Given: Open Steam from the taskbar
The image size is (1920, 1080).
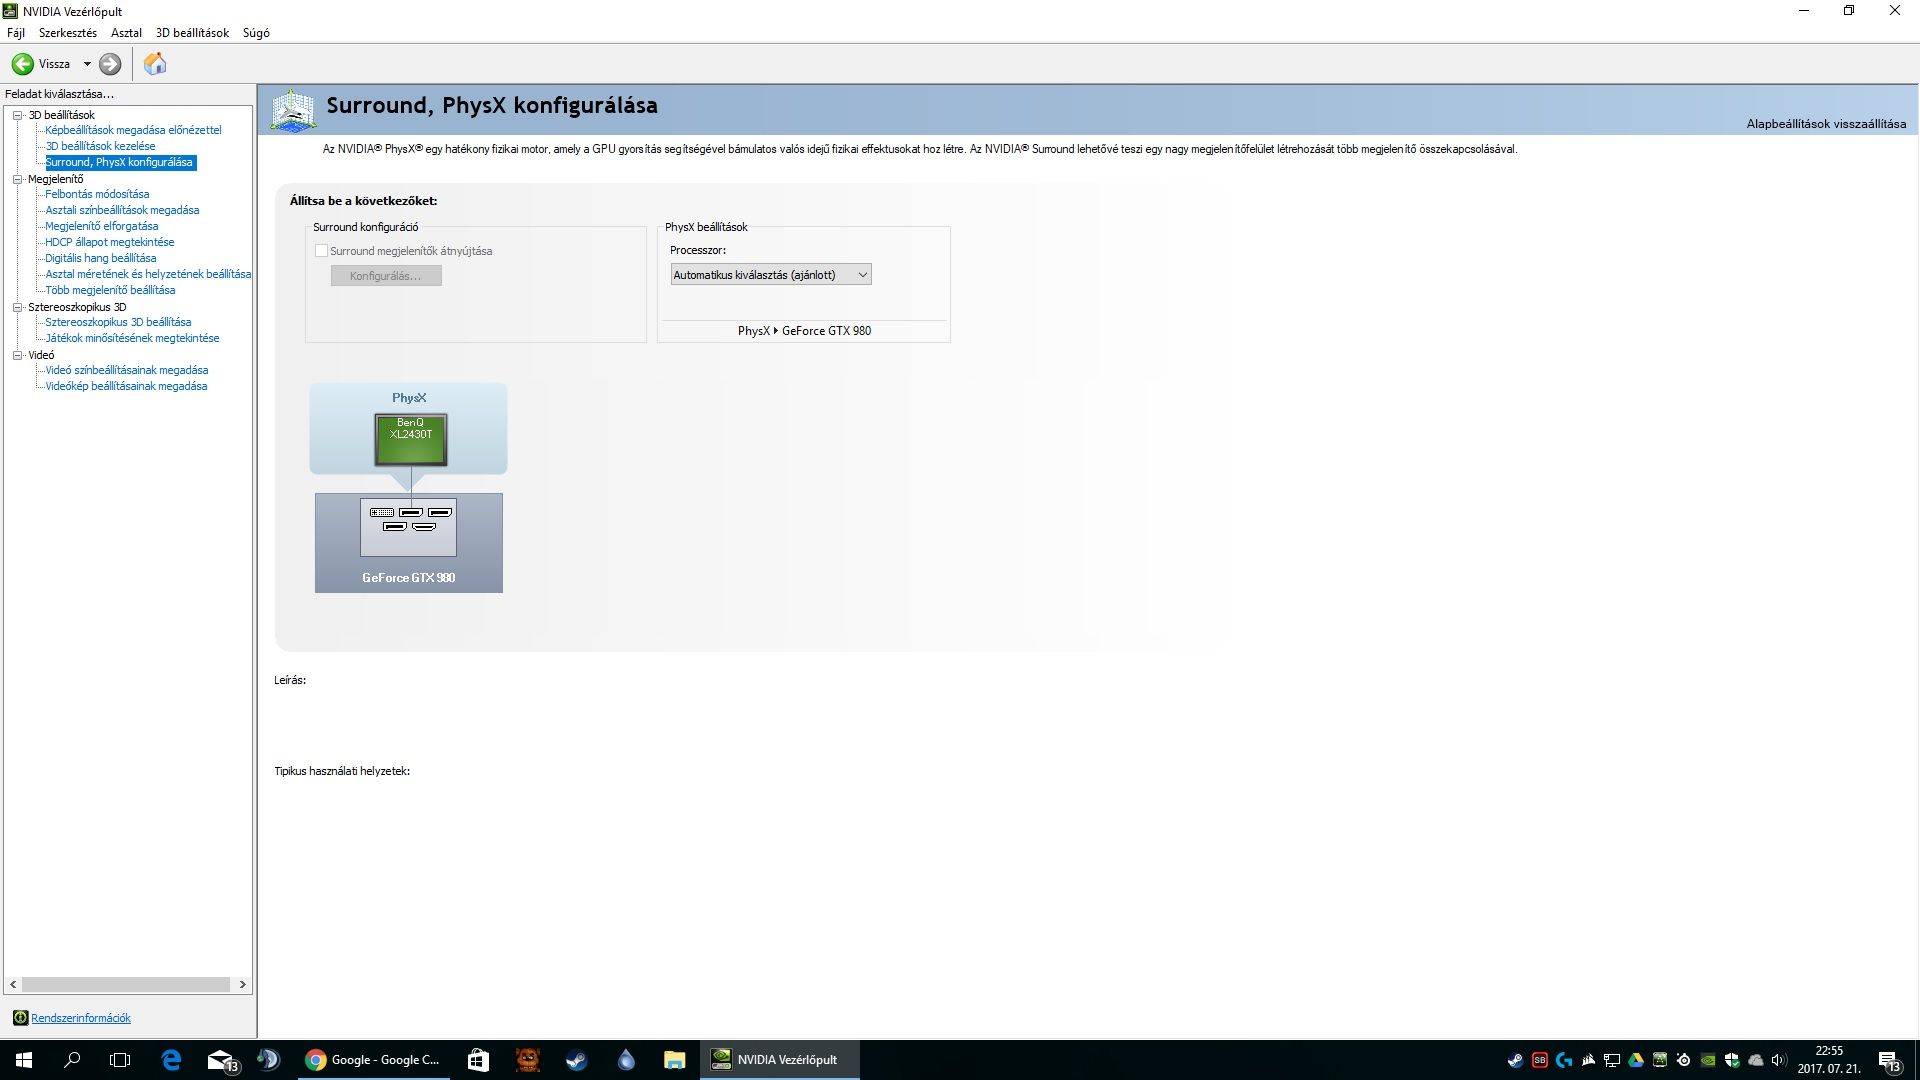Looking at the screenshot, I should coord(576,1060).
